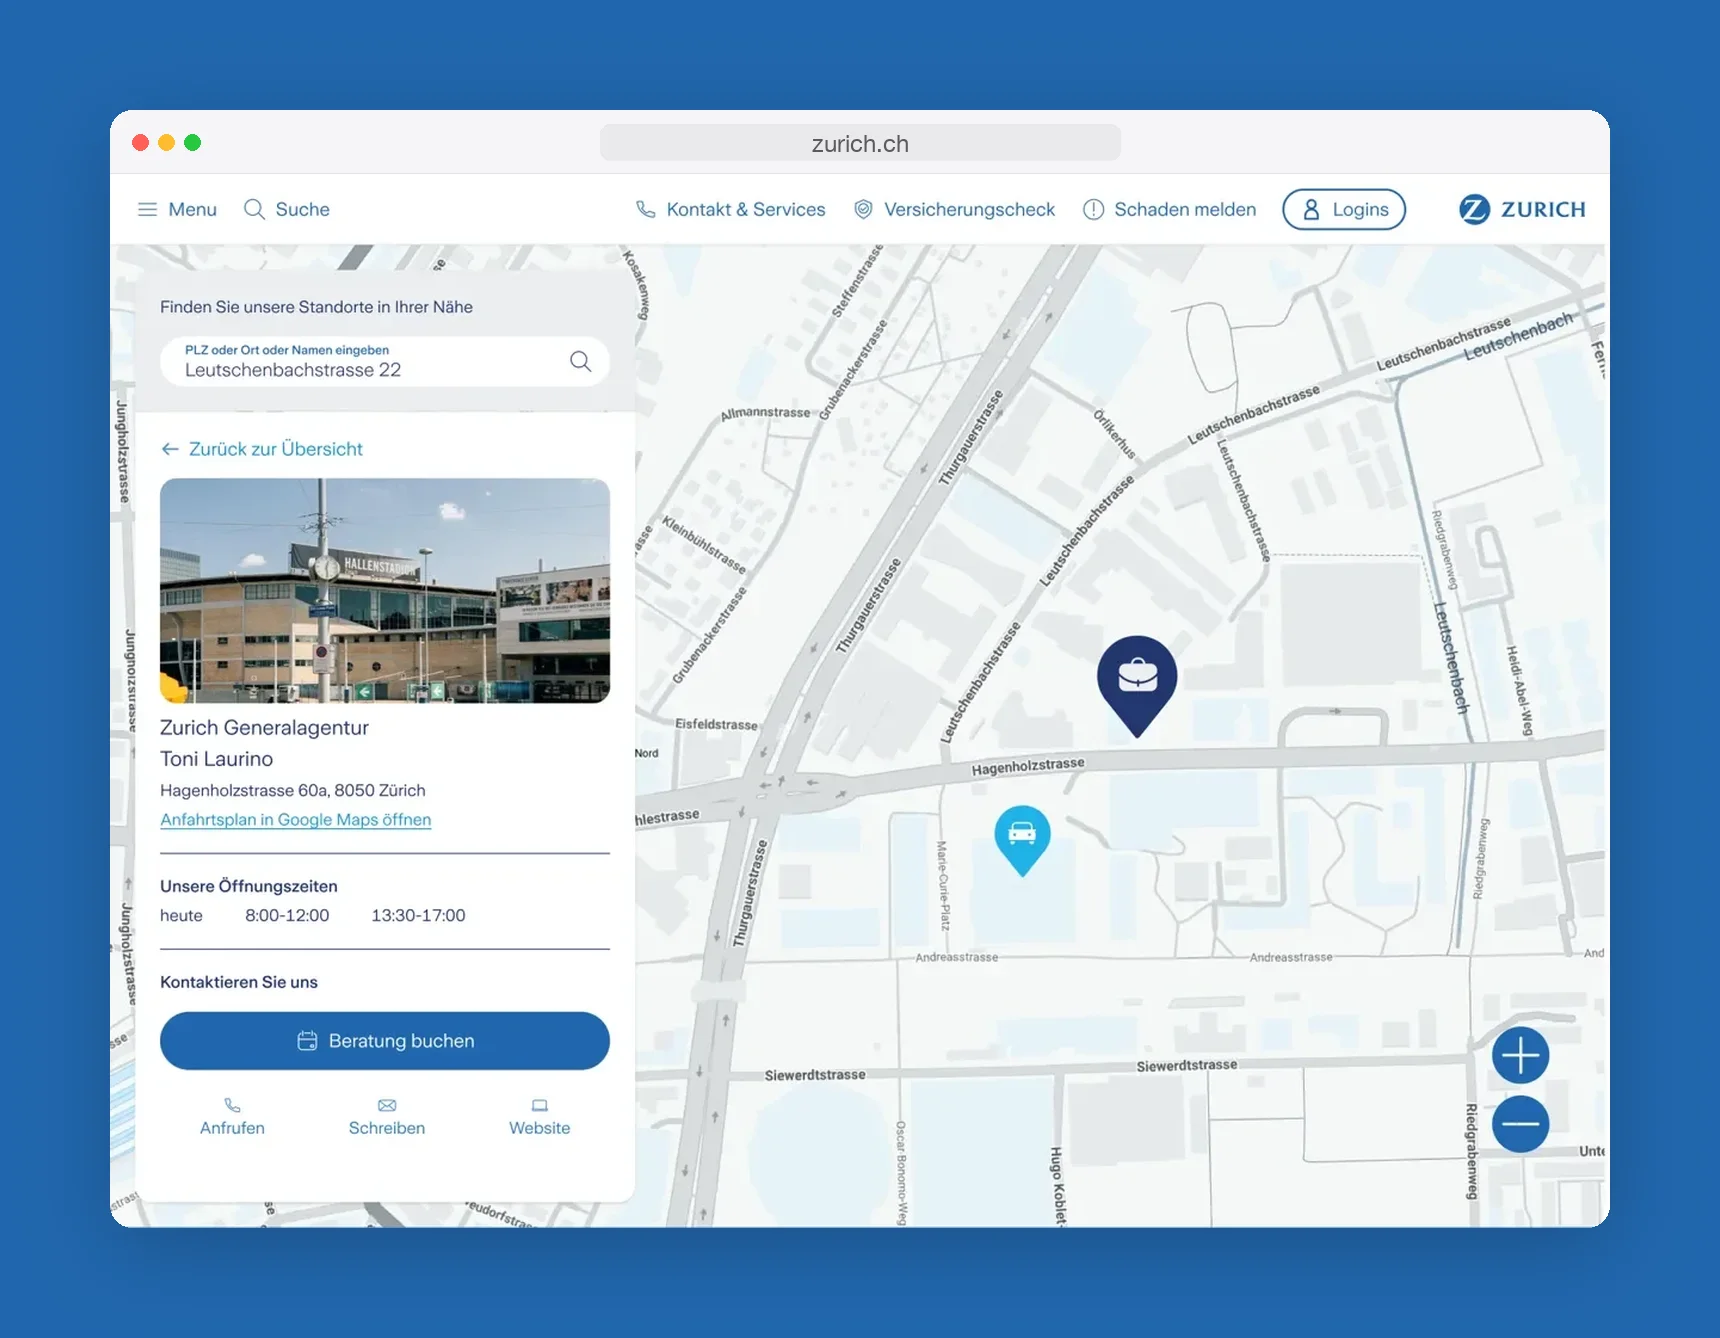Go back via Zurück zur Übersicht
Image resolution: width=1720 pixels, height=1338 pixels.
[x=262, y=449]
